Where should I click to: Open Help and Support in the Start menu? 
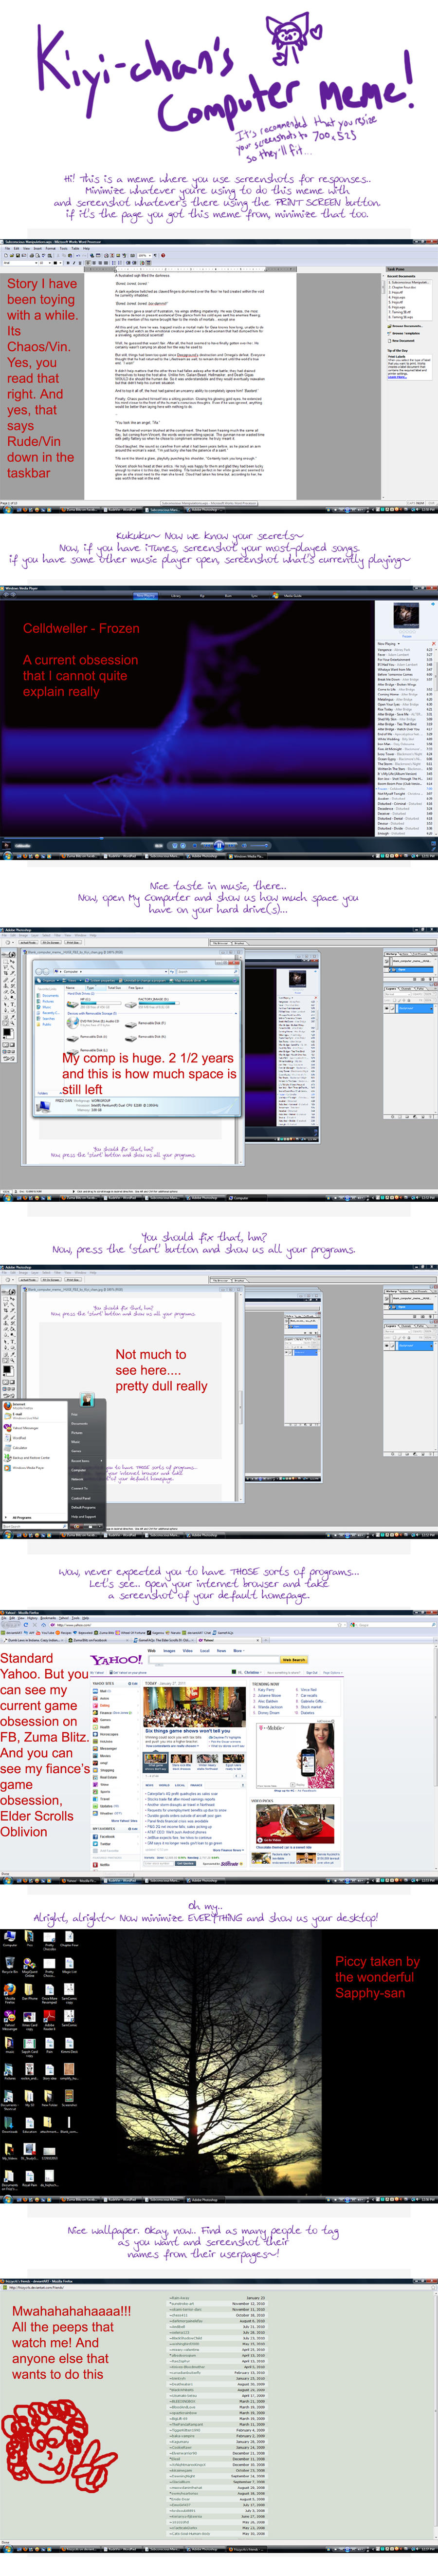(84, 1517)
